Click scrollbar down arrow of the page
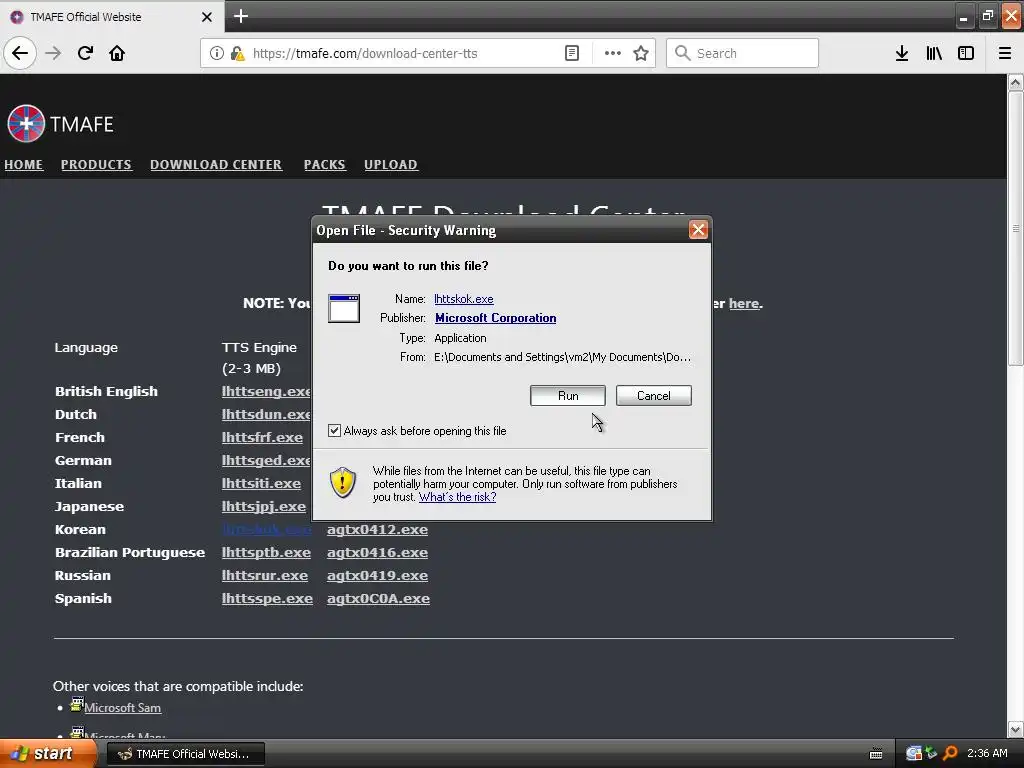This screenshot has height=768, width=1024. pos(1015,729)
